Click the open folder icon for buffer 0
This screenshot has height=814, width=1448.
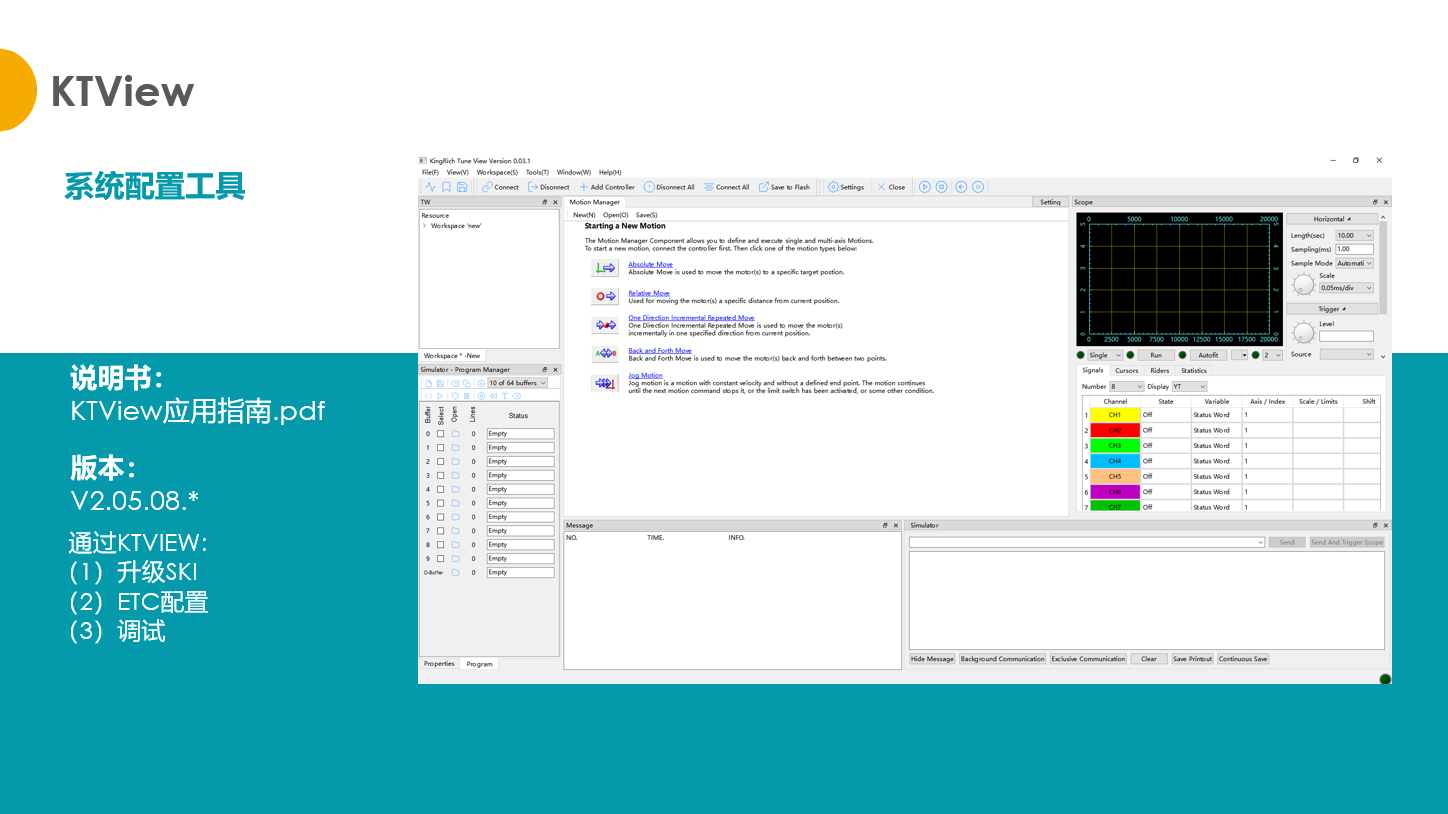coord(455,434)
